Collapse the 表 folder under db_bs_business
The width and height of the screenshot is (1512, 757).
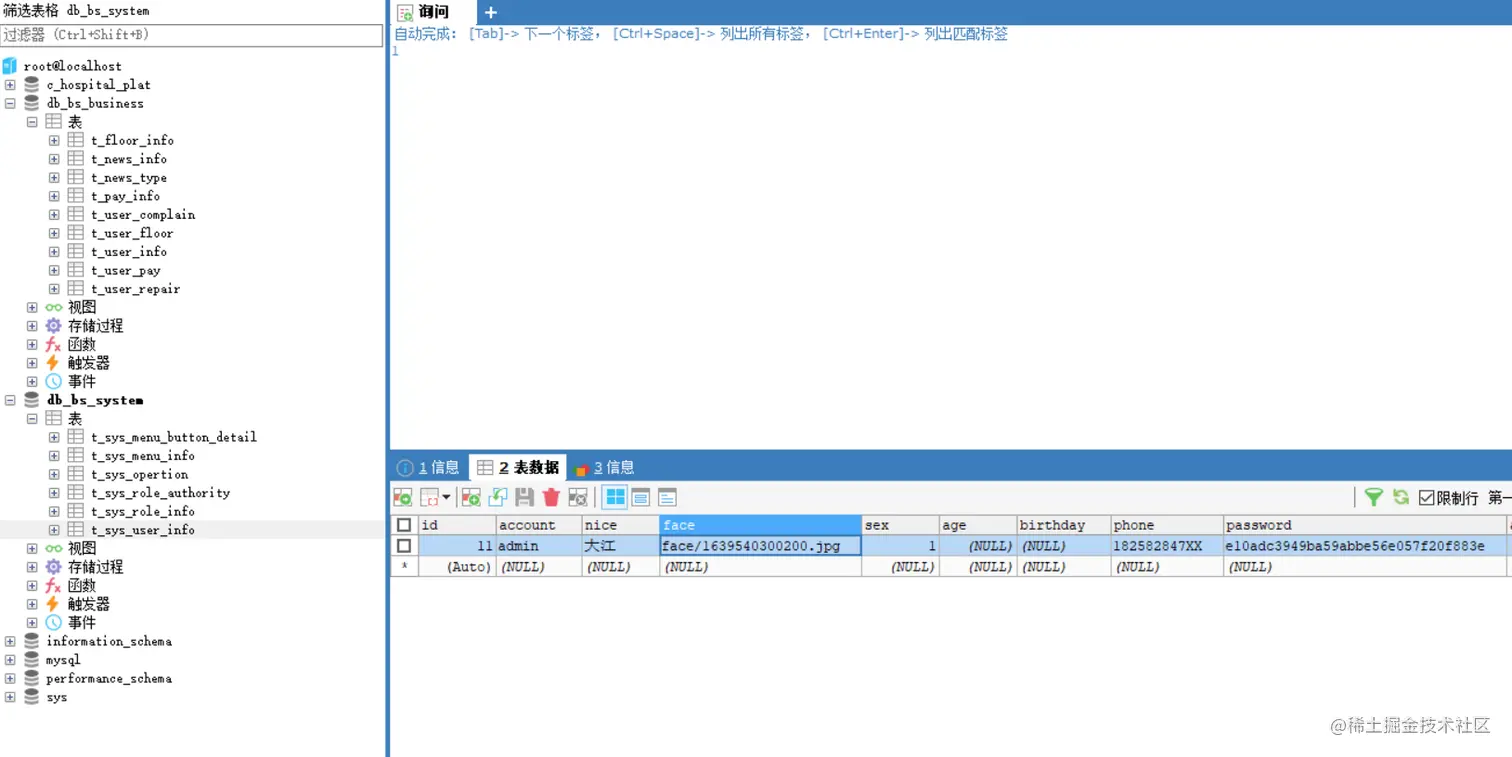click(32, 122)
